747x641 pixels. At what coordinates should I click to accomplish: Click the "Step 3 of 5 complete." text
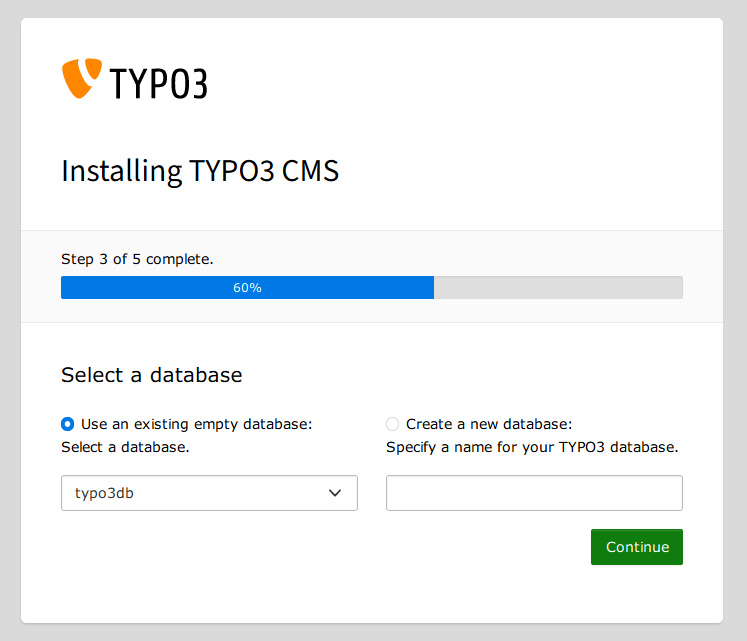(137, 259)
